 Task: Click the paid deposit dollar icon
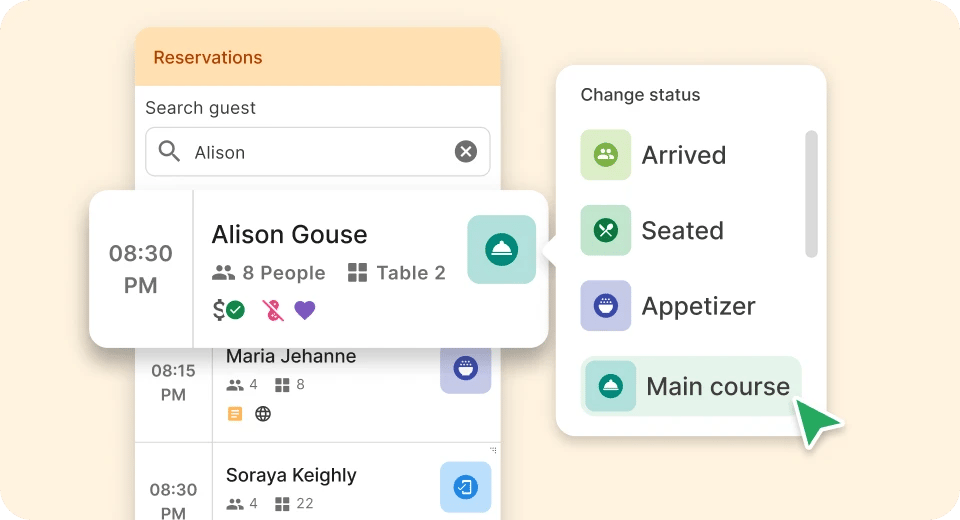point(228,310)
